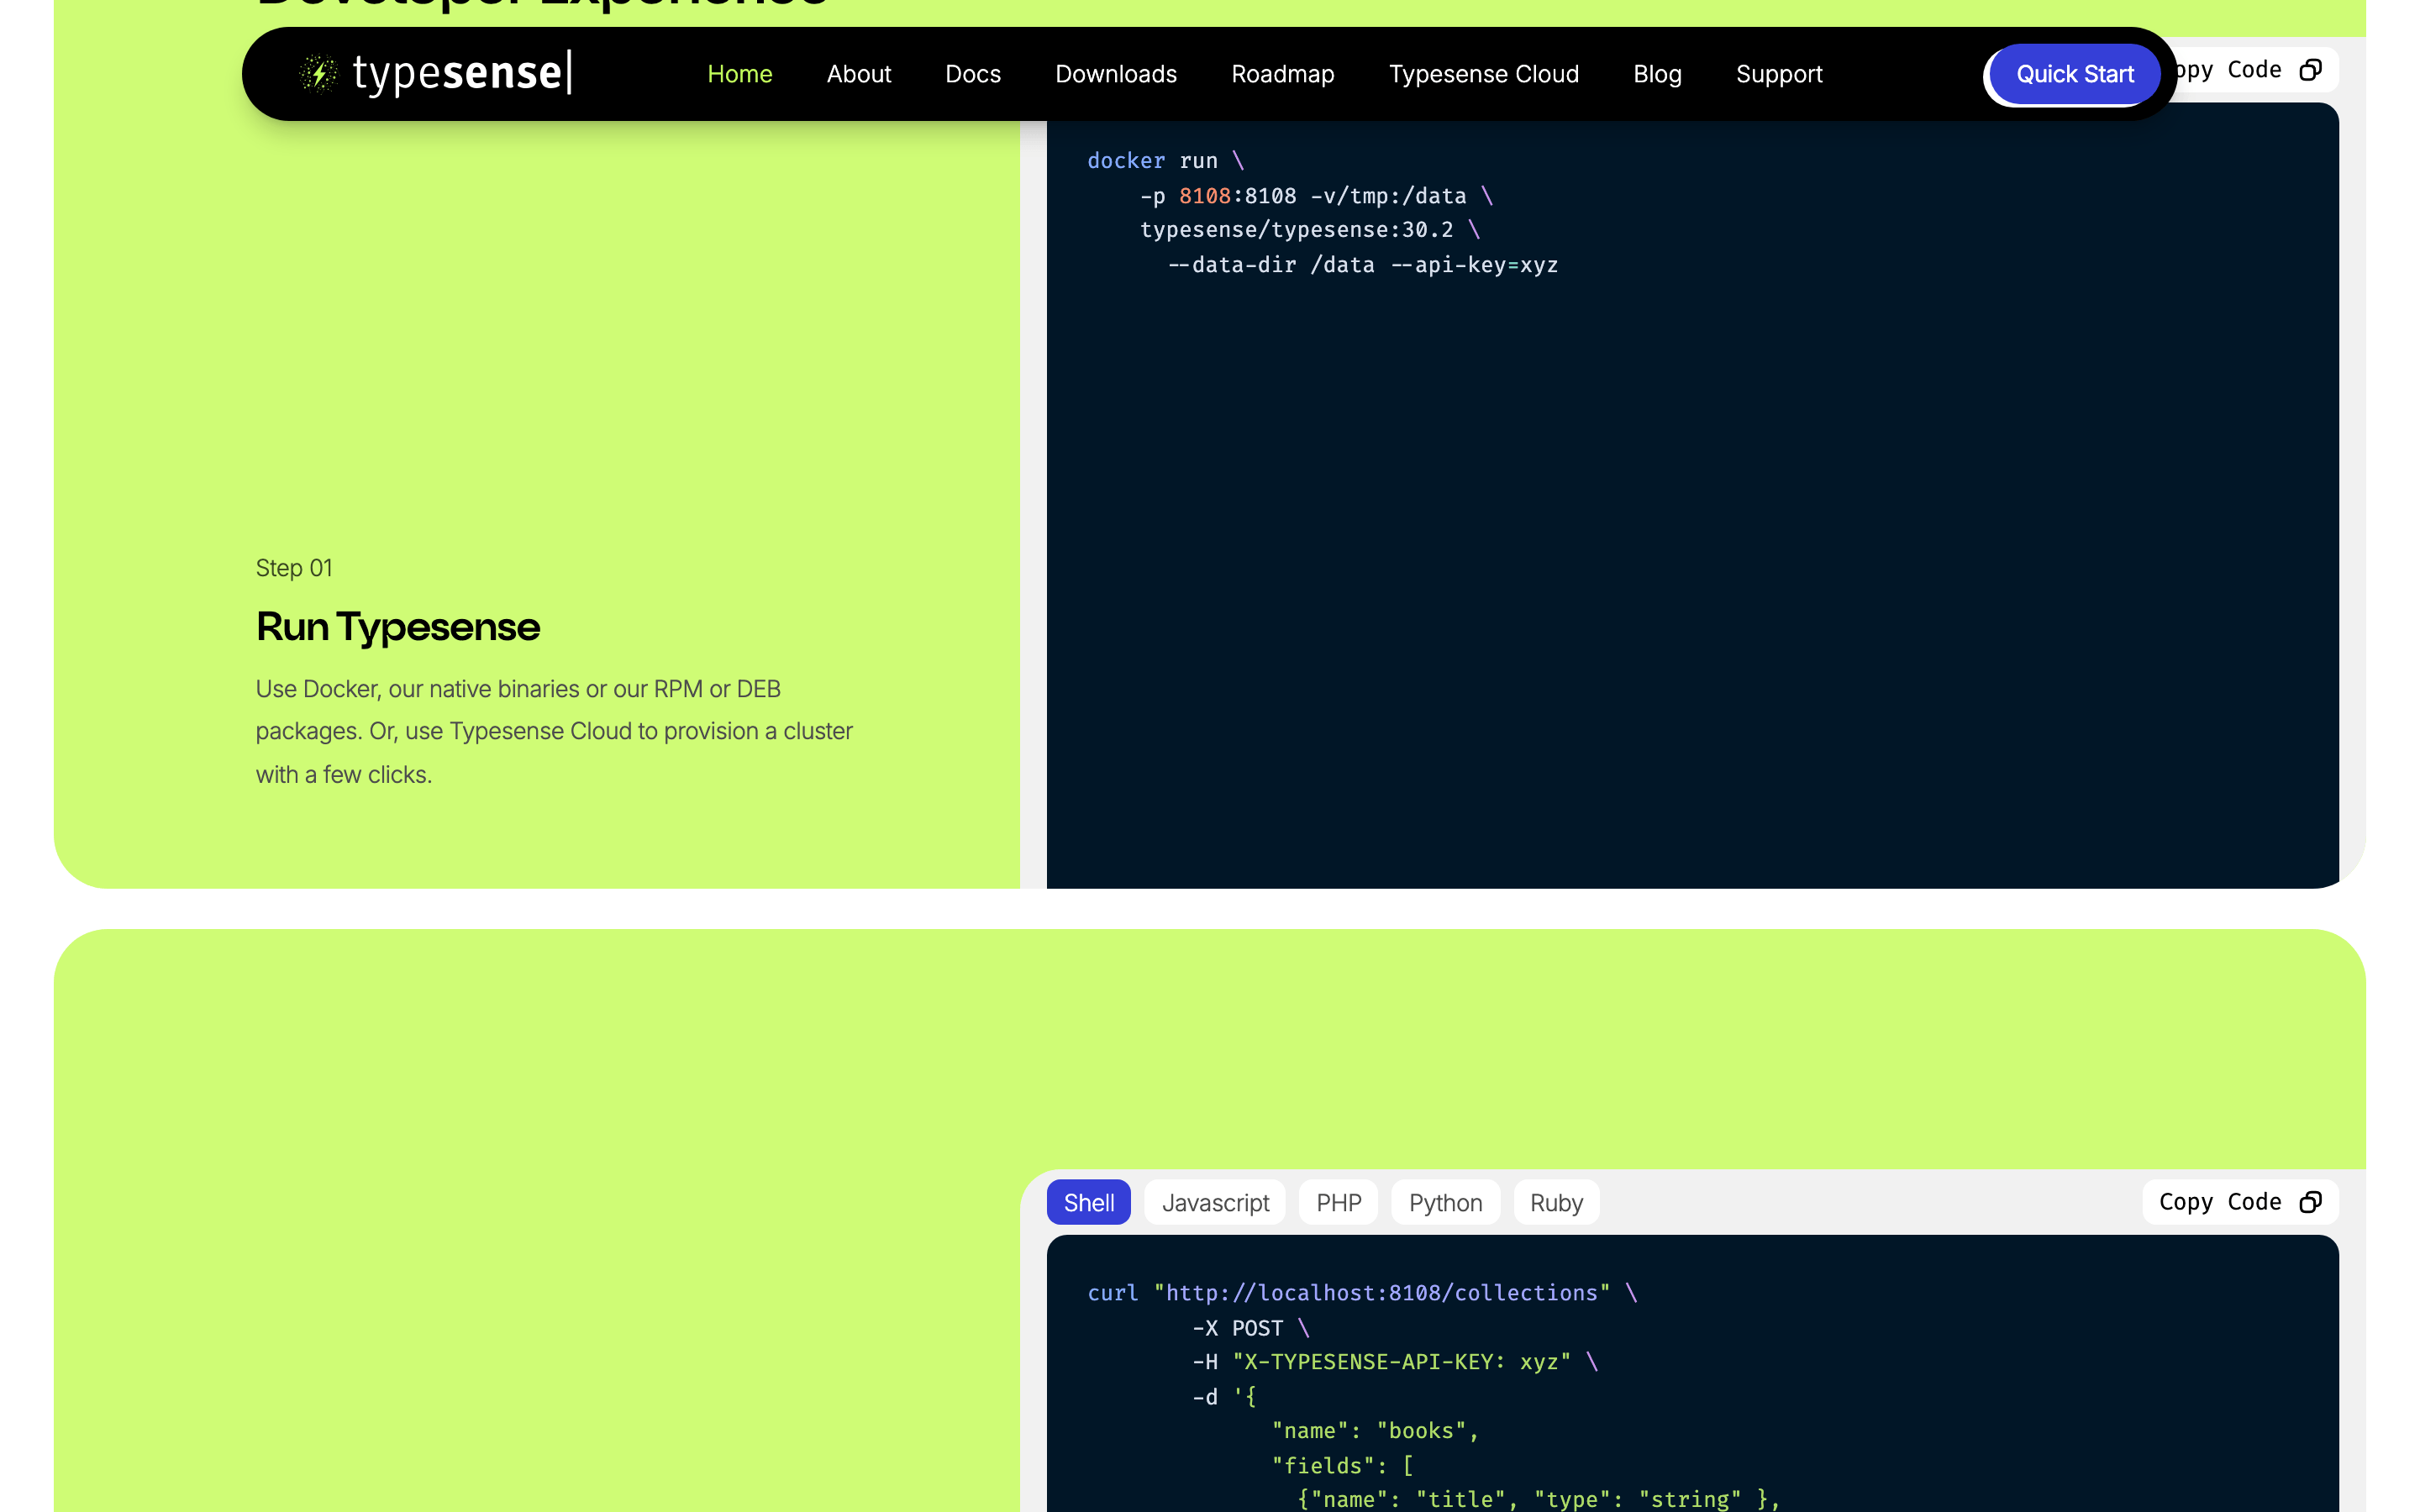Click the Typesense logo icon

pos(318,74)
